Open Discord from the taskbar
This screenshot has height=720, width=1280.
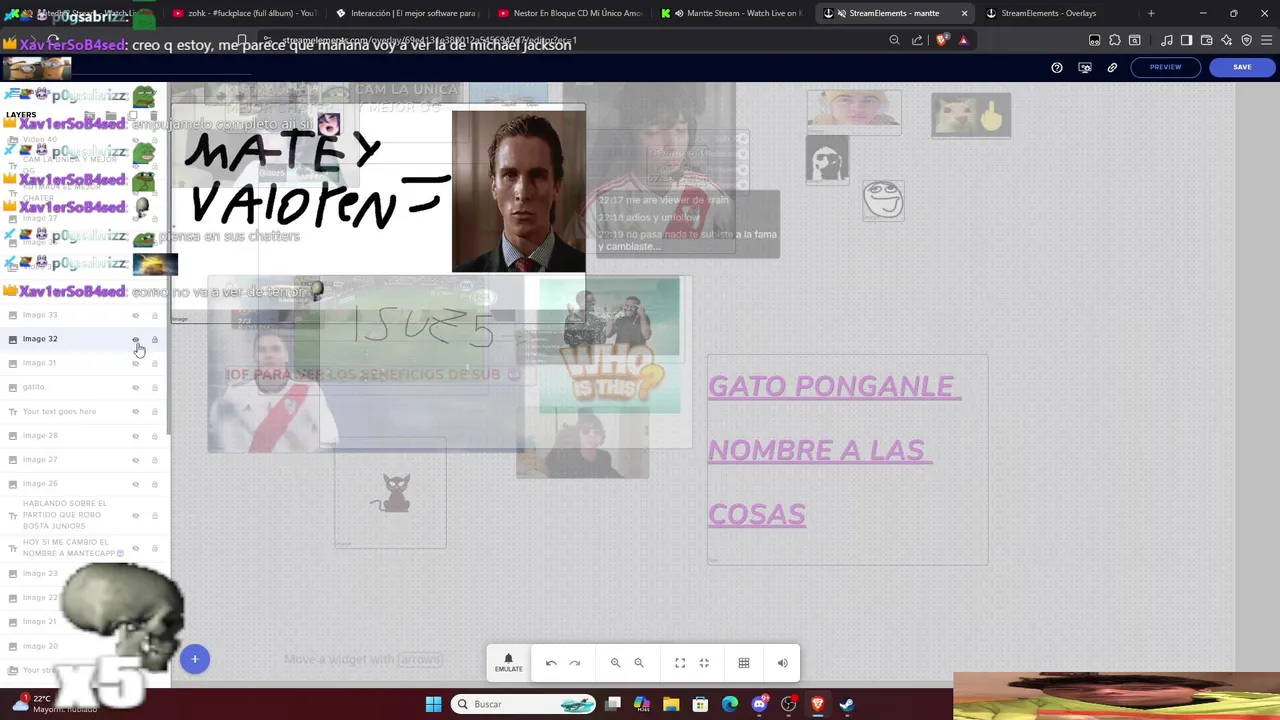pyautogui.click(x=759, y=704)
